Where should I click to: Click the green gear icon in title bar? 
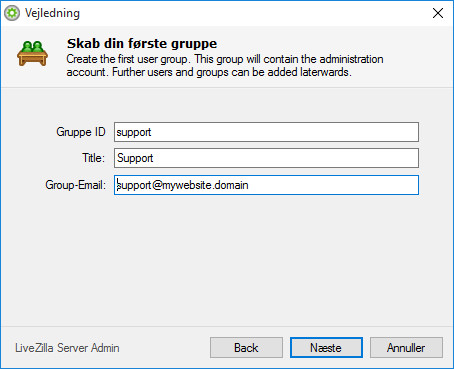pos(12,13)
